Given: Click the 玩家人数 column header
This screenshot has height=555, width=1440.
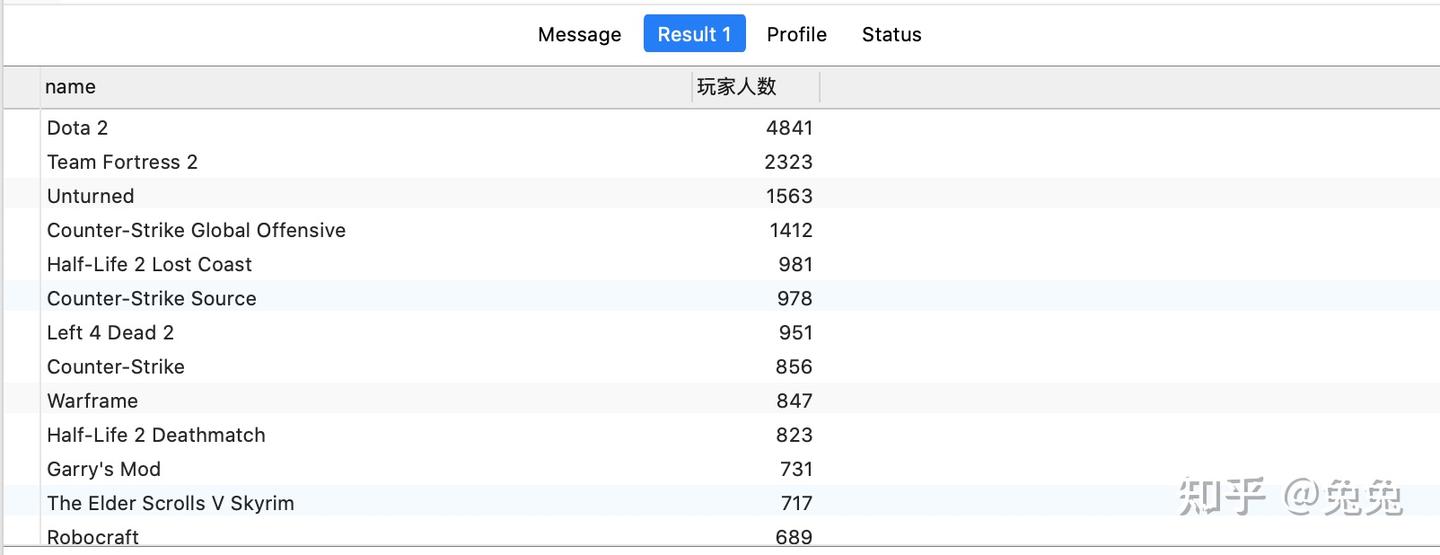Looking at the screenshot, I should click(x=737, y=87).
